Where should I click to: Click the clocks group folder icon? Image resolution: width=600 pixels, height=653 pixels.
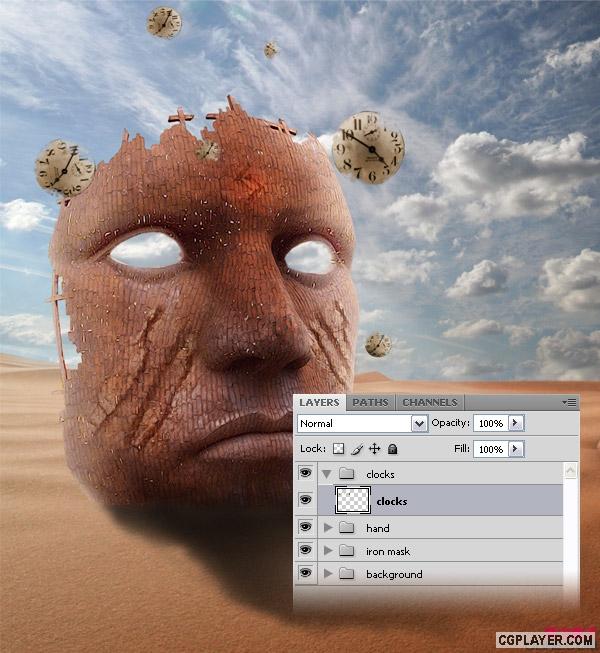click(x=346, y=474)
